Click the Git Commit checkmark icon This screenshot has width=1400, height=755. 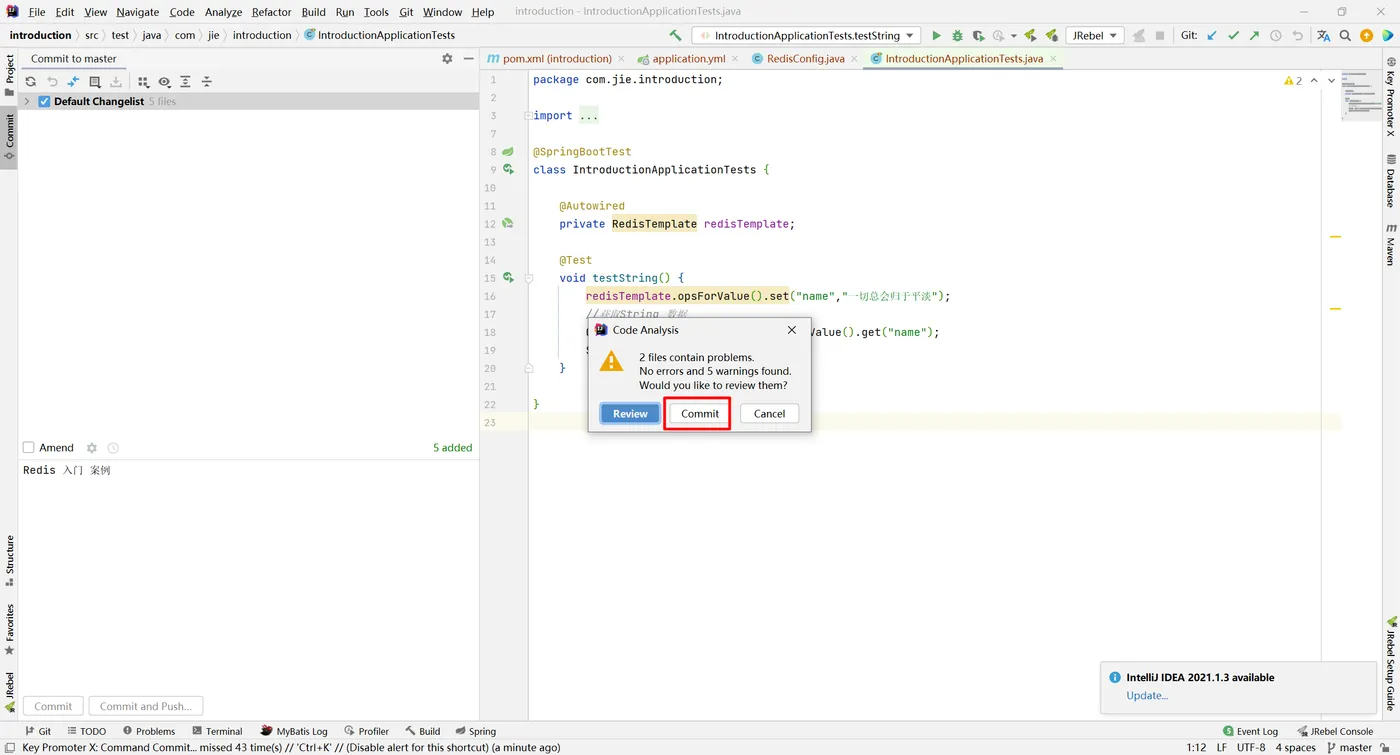pos(1233,35)
